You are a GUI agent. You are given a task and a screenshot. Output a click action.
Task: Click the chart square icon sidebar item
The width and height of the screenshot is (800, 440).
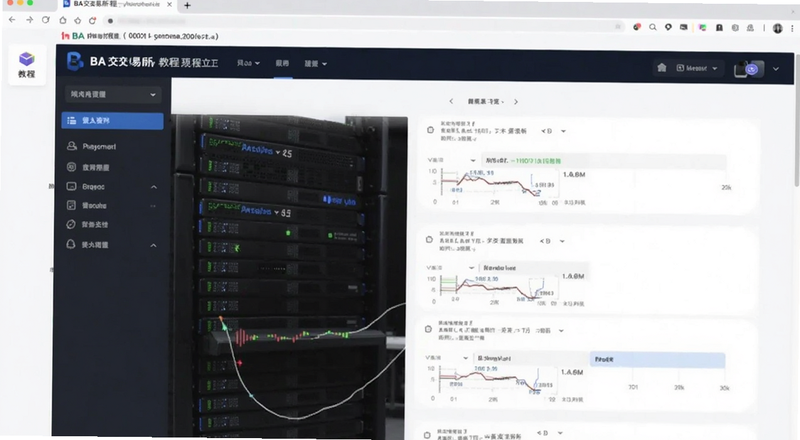tap(71, 205)
